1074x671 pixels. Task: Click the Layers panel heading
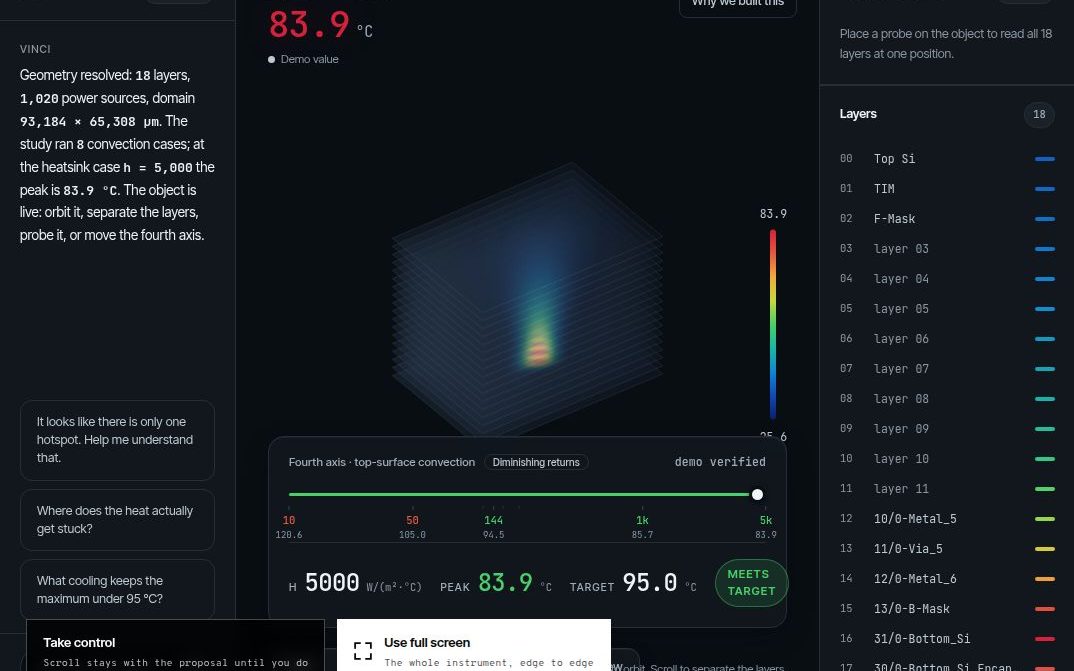[858, 114]
